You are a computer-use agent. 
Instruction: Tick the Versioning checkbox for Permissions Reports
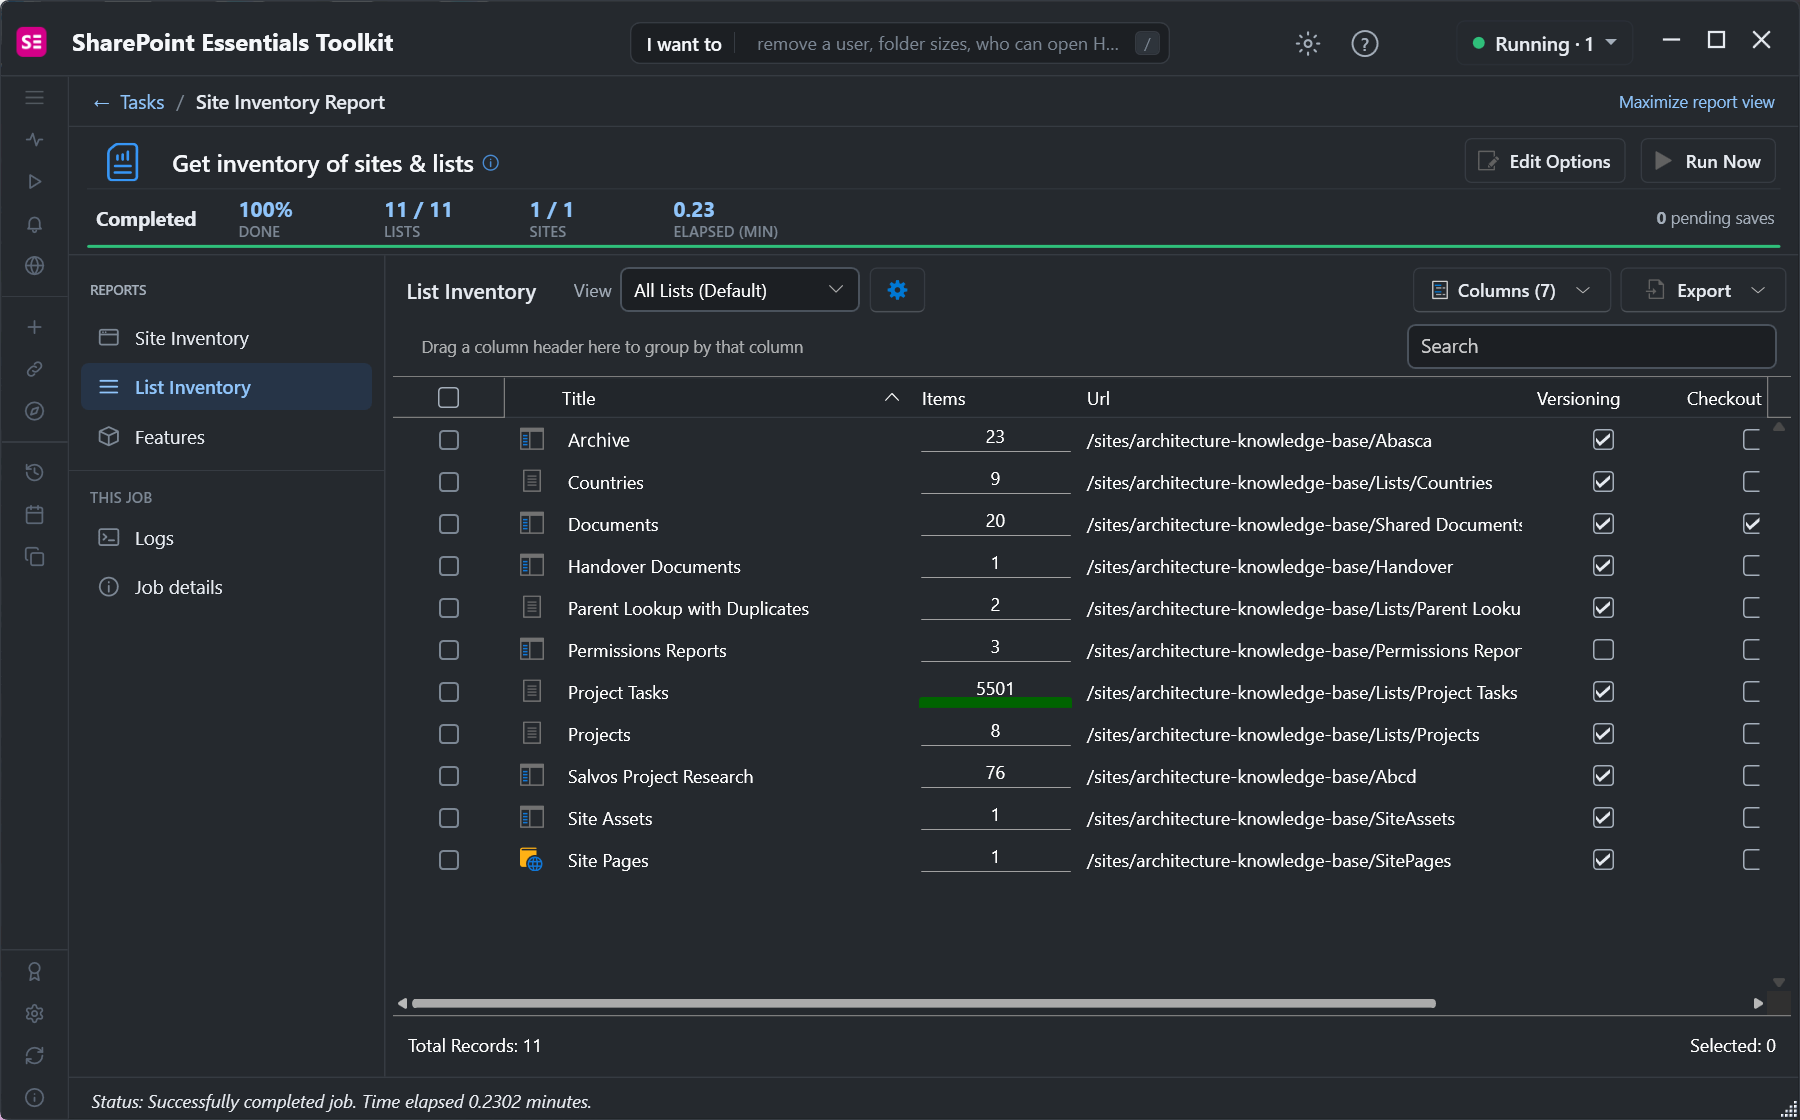(1603, 650)
